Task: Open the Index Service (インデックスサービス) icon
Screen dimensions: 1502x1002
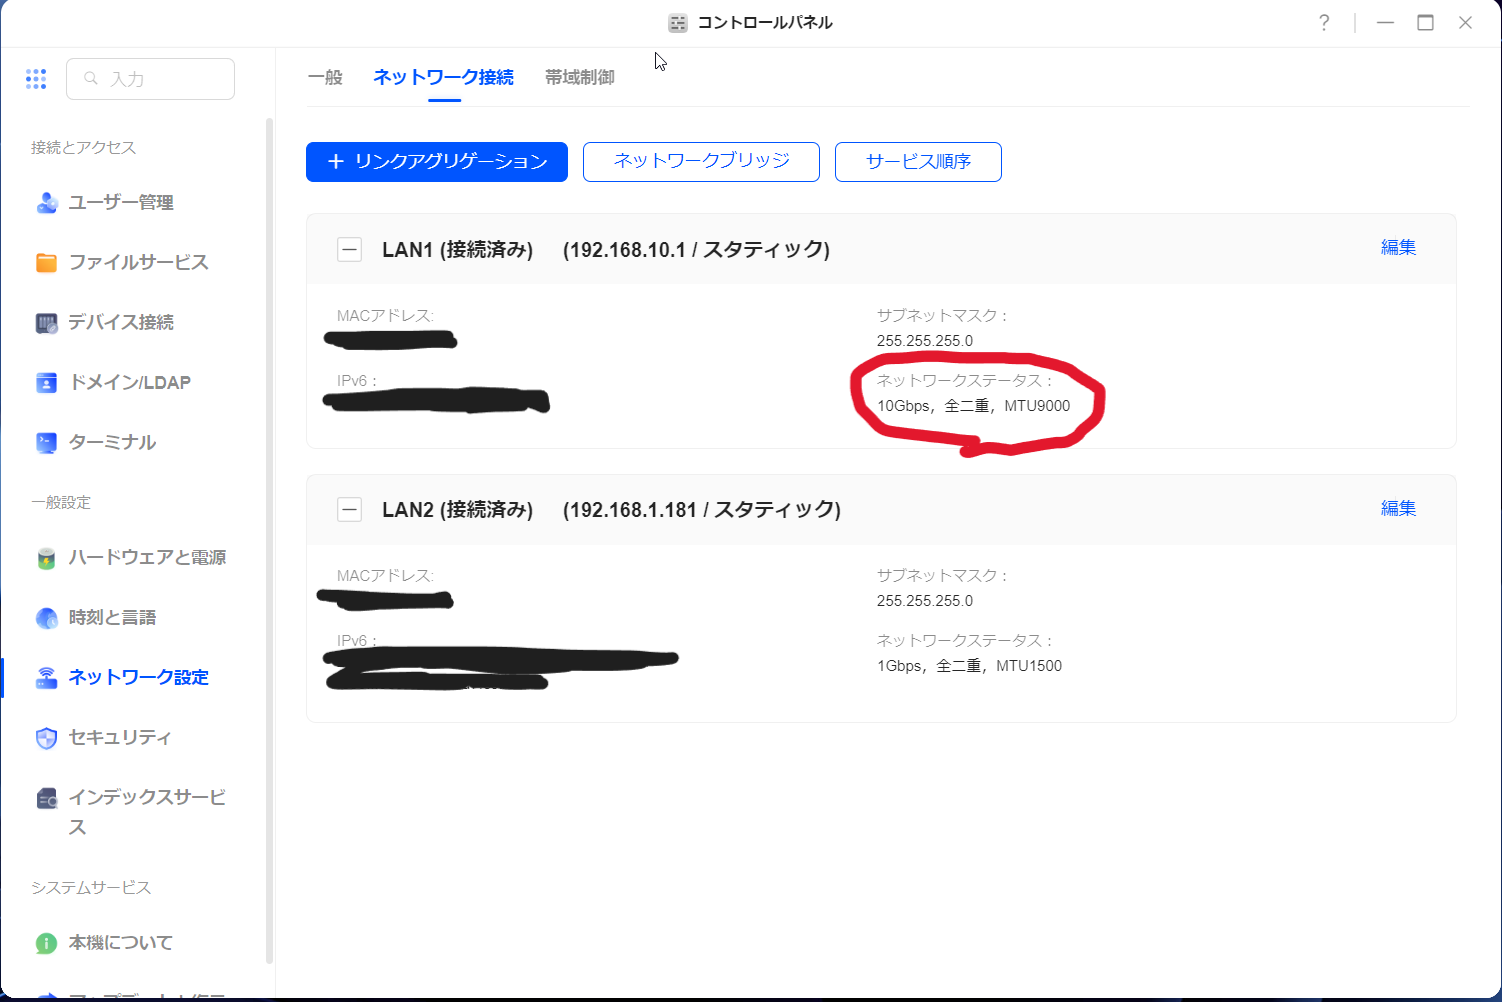Action: click(47, 798)
